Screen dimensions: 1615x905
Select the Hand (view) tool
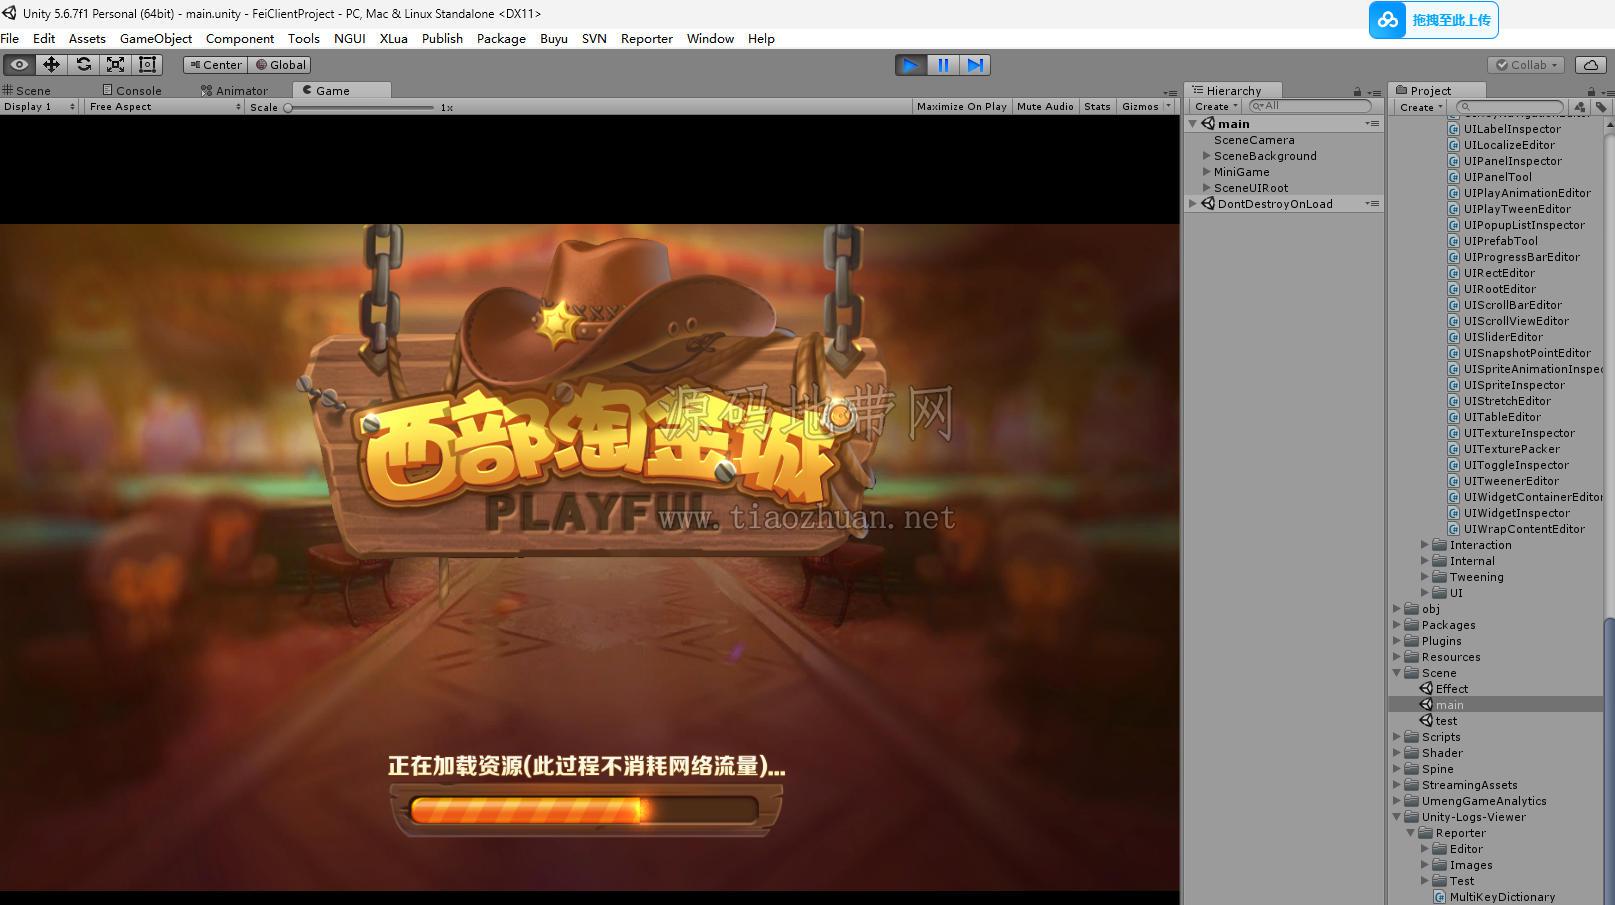click(19, 65)
